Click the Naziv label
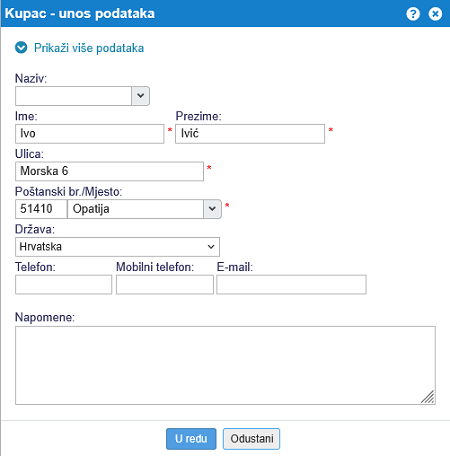The image size is (450, 456). [31, 79]
